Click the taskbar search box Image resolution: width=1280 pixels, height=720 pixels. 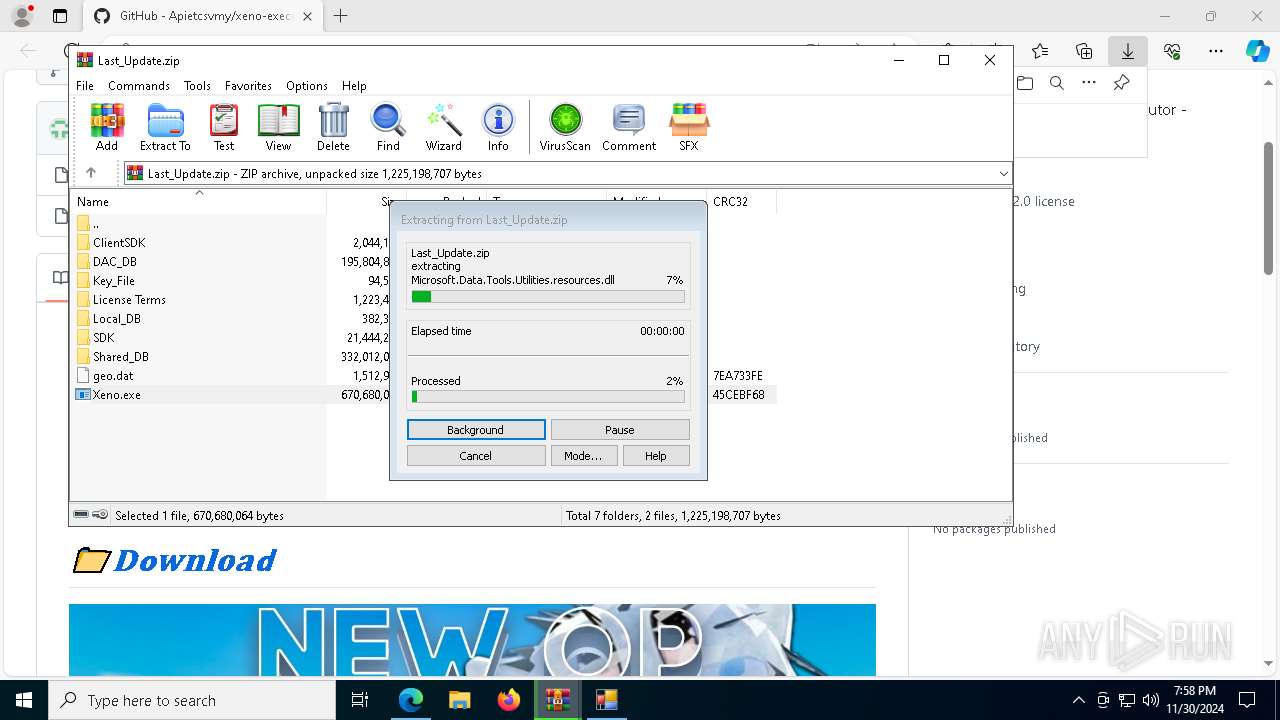coord(191,700)
